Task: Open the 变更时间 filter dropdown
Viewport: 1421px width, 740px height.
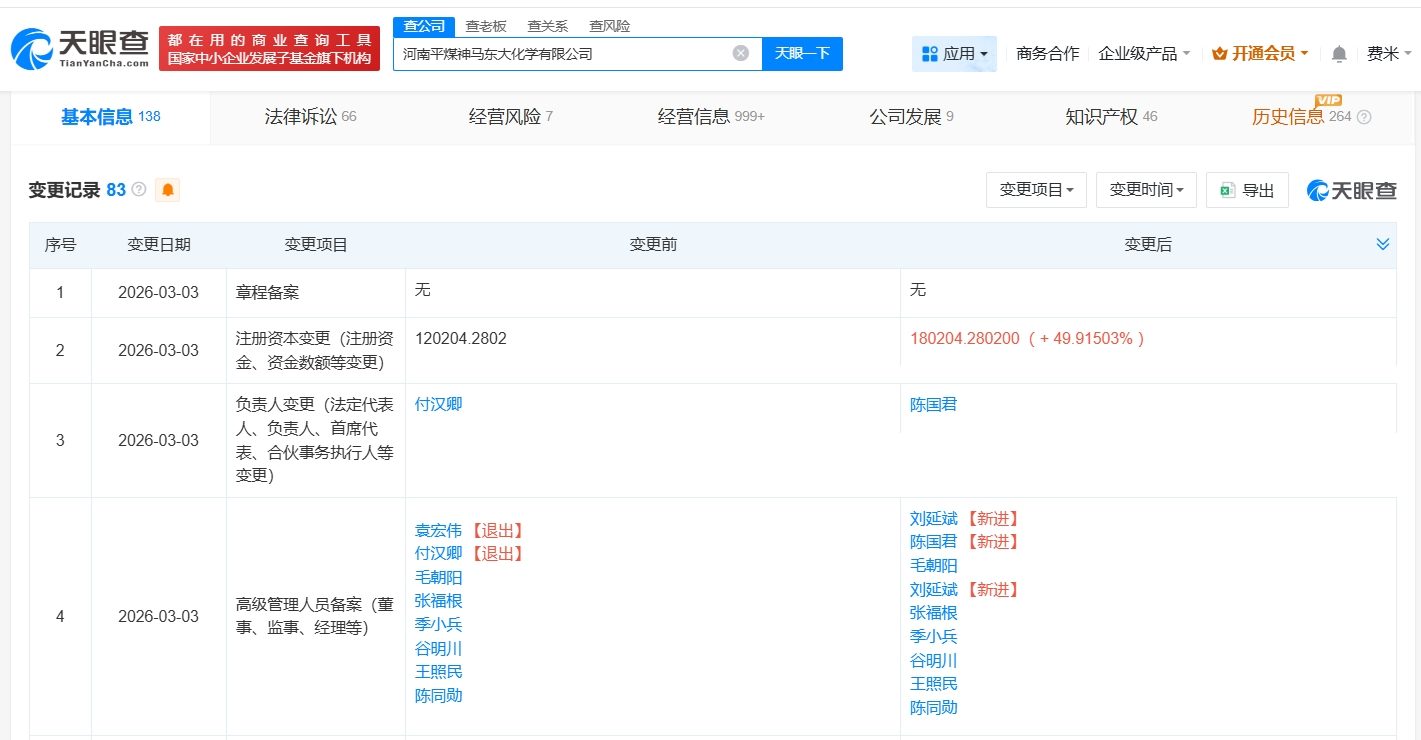Action: [1146, 190]
